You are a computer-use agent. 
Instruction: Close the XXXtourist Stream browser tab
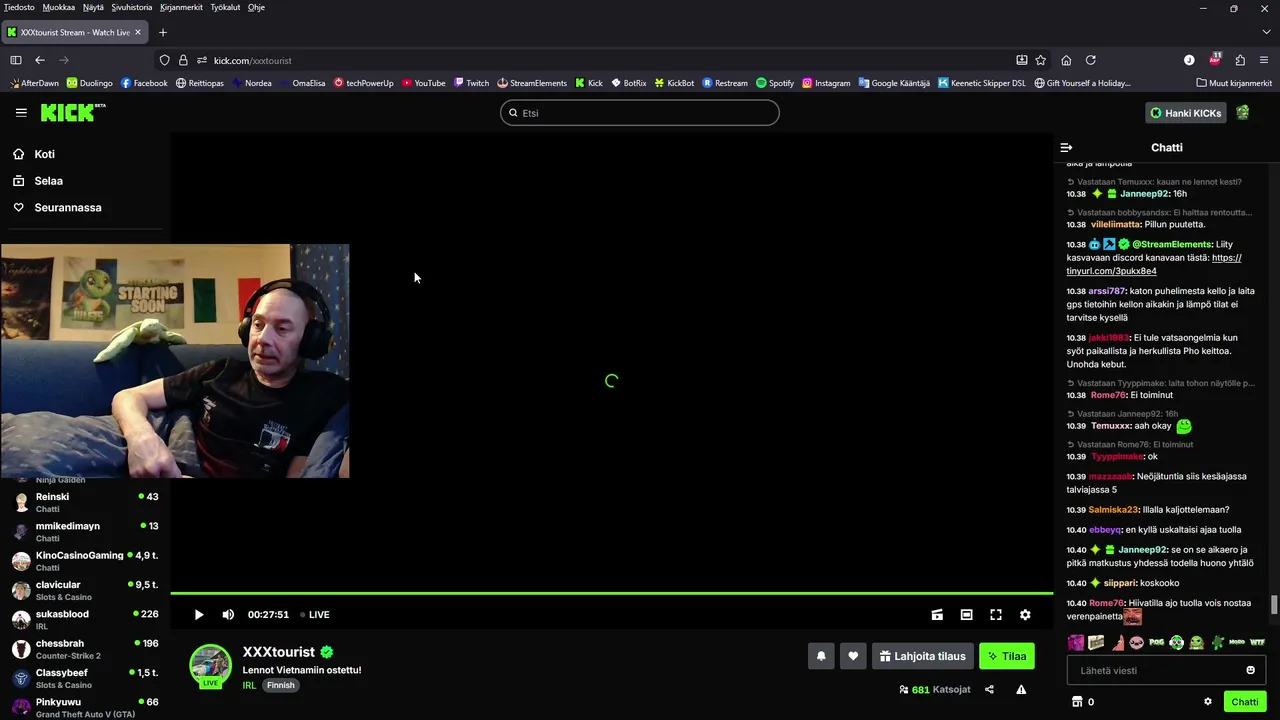pyautogui.click(x=138, y=32)
